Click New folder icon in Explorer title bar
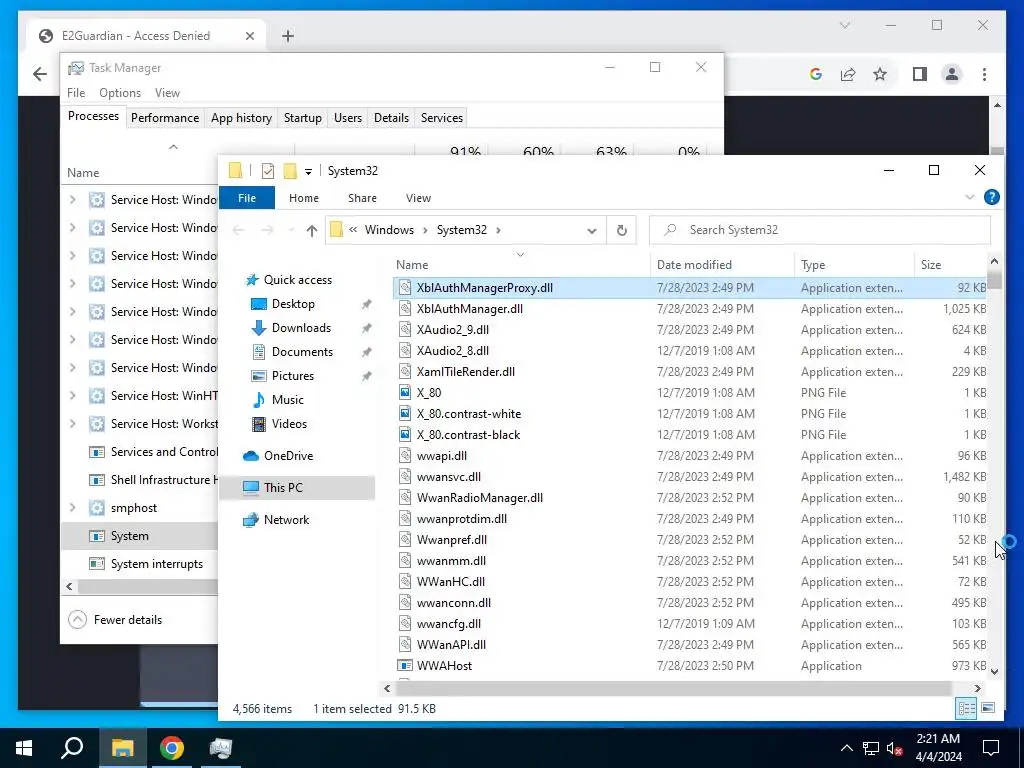This screenshot has width=1024, height=768. pos(290,171)
